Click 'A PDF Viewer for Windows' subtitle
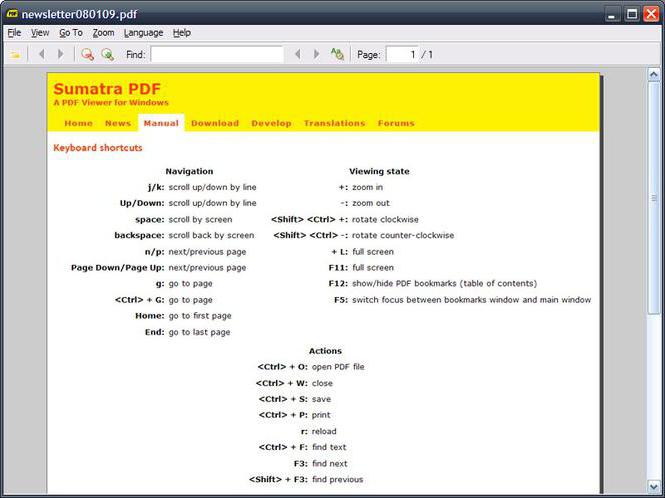Screen dimensions: 665x498 [111, 103]
